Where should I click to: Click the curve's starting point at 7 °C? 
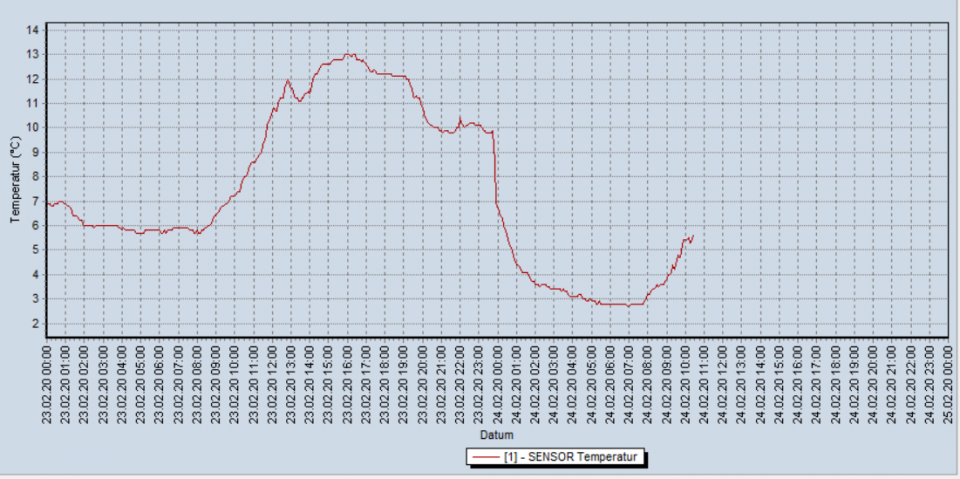pos(48,203)
